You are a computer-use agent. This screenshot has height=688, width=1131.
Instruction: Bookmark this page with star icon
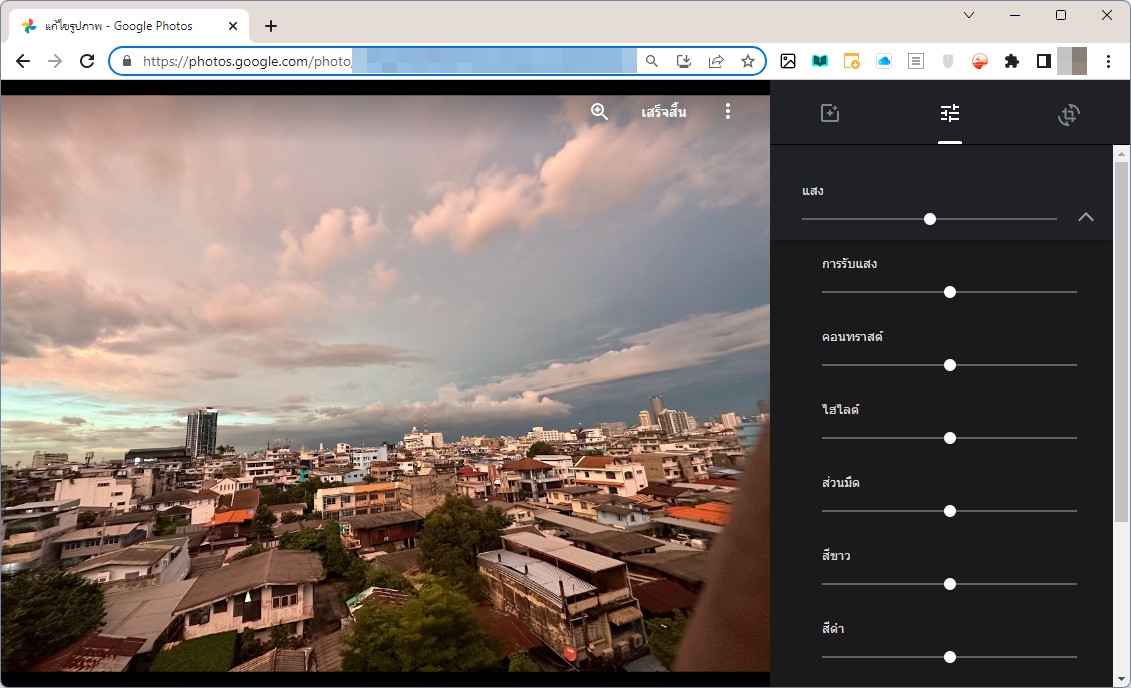[x=748, y=61]
